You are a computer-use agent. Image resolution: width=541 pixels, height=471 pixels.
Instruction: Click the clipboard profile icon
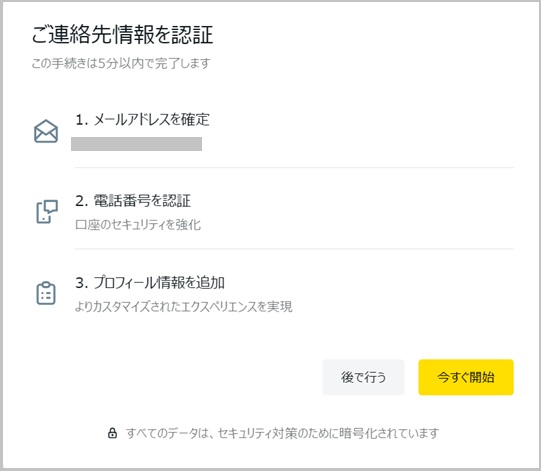tap(46, 293)
